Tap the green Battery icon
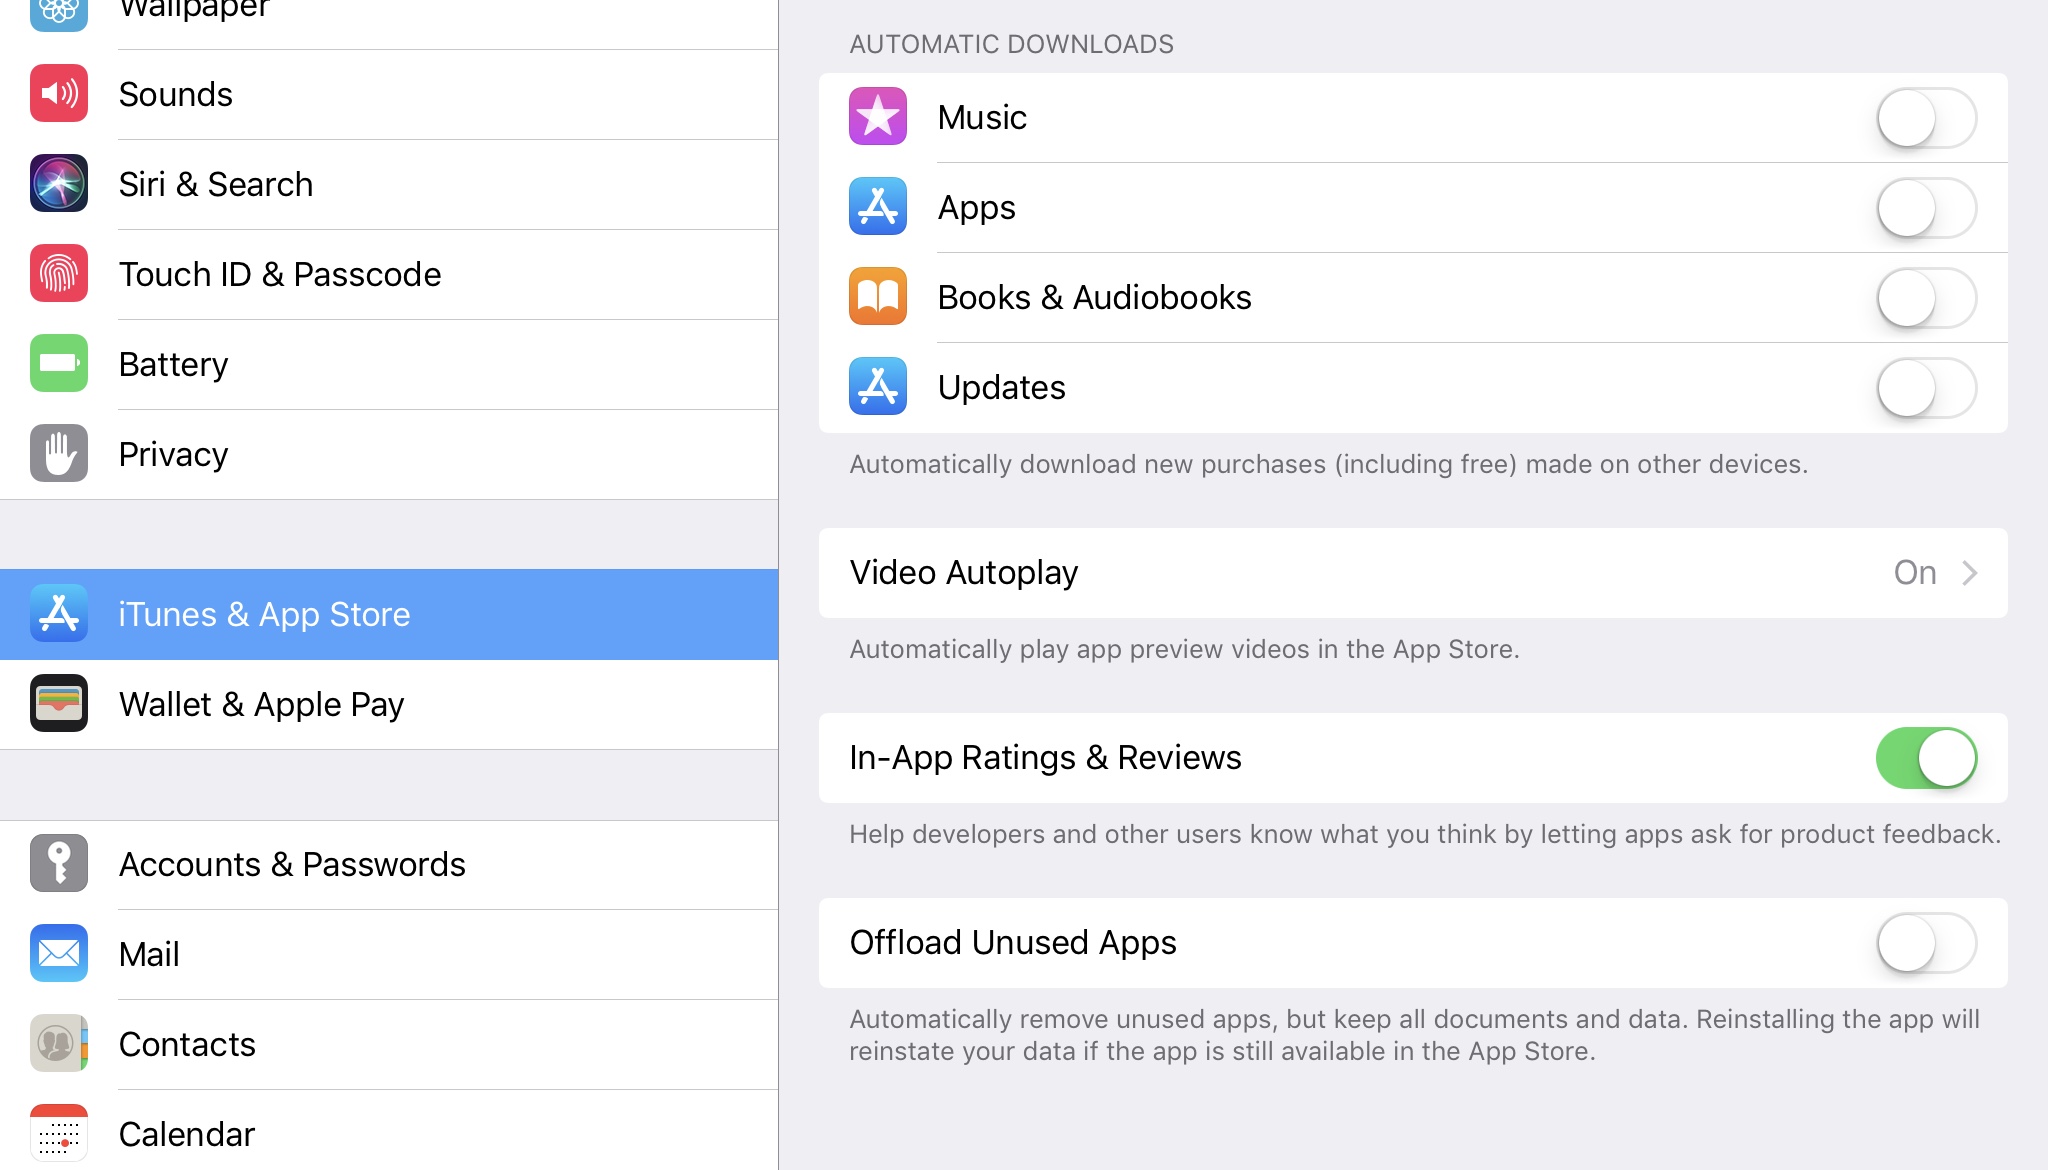This screenshot has height=1170, width=2048. [59, 364]
